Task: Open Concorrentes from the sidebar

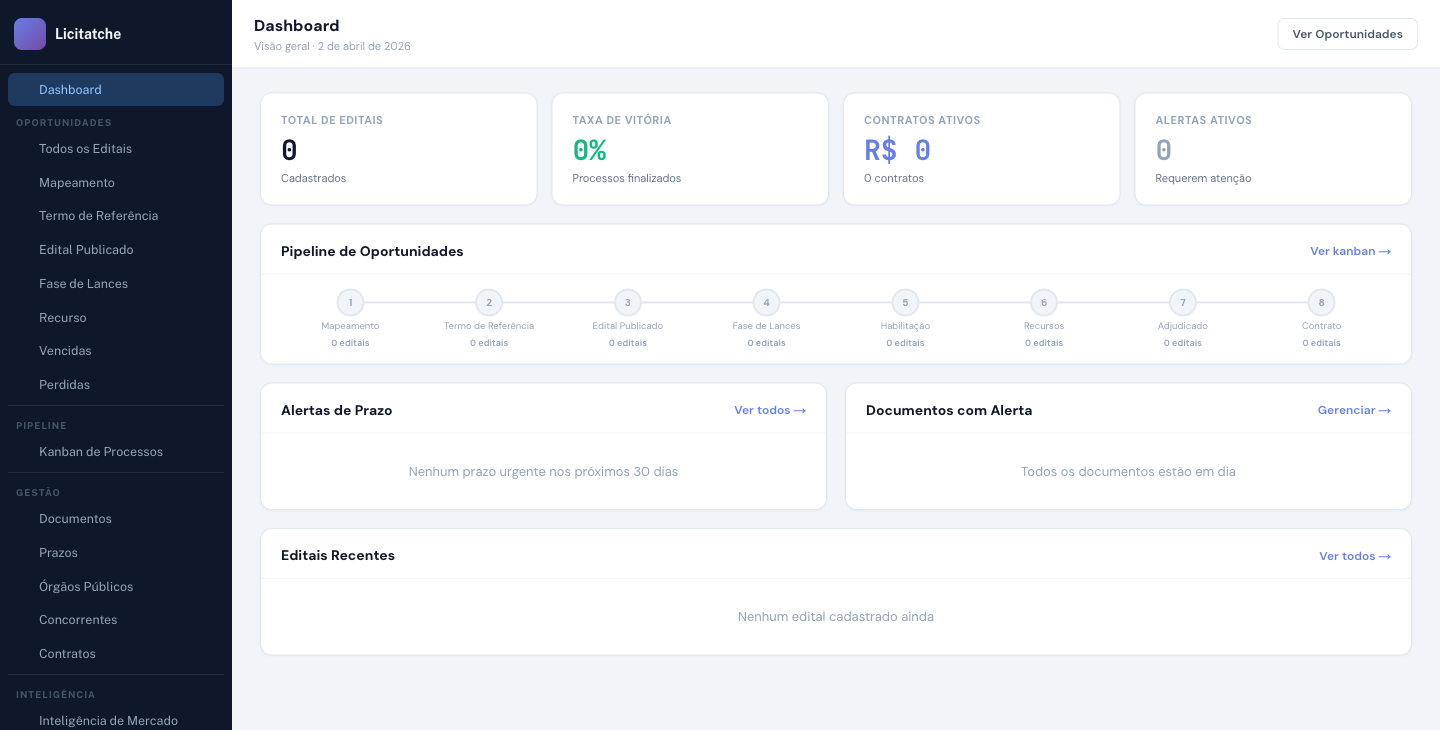Action: tap(78, 620)
